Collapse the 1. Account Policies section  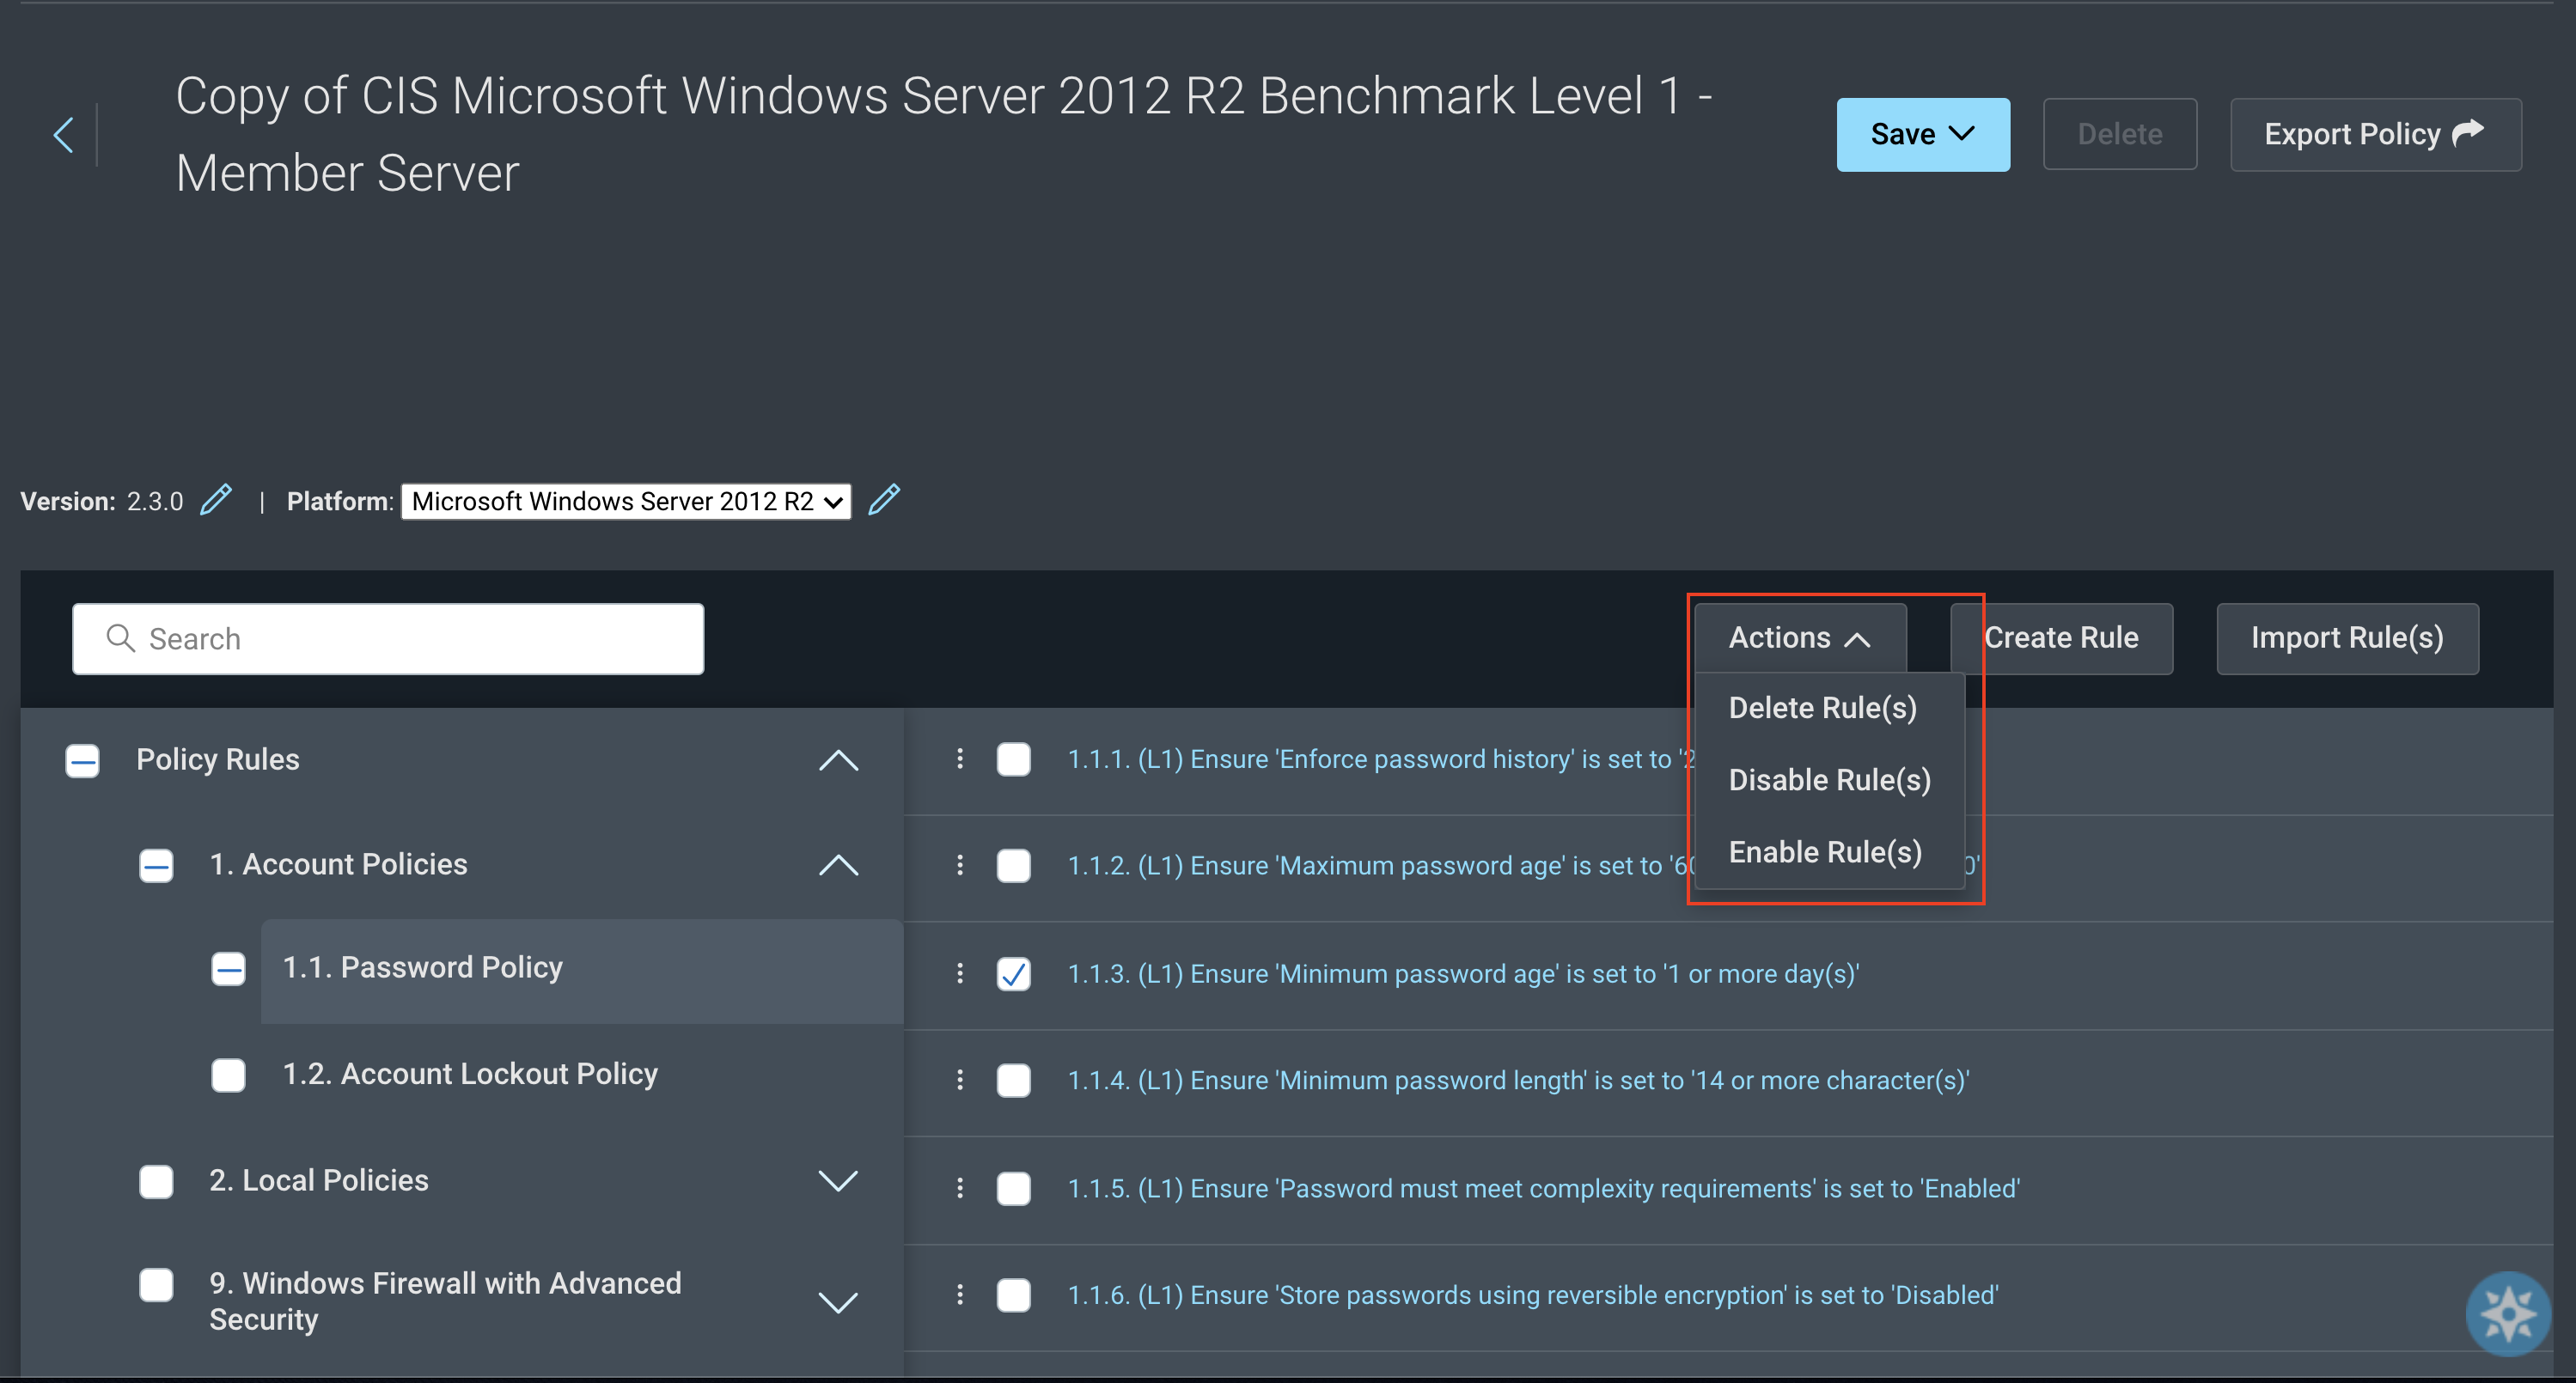(x=838, y=865)
